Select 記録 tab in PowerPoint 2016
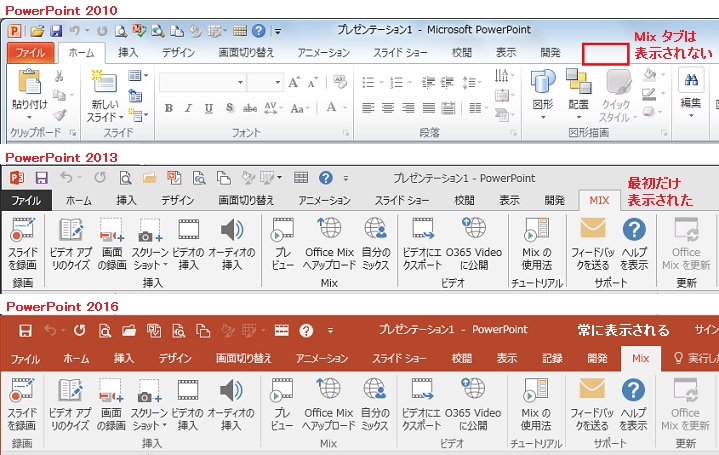Image resolution: width=719 pixels, height=455 pixels. click(552, 358)
